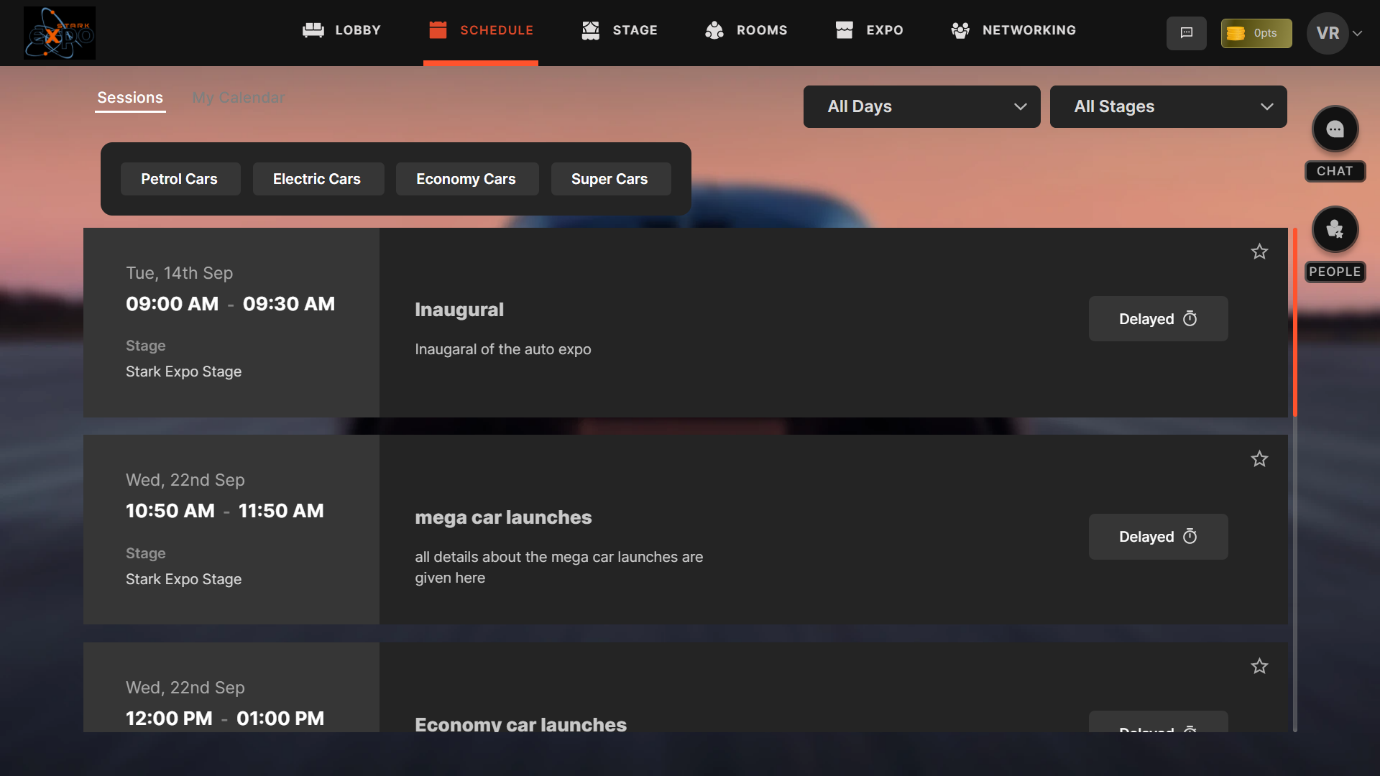This screenshot has height=776, width=1380.
Task: Click the Economy car launches title
Action: (x=521, y=724)
